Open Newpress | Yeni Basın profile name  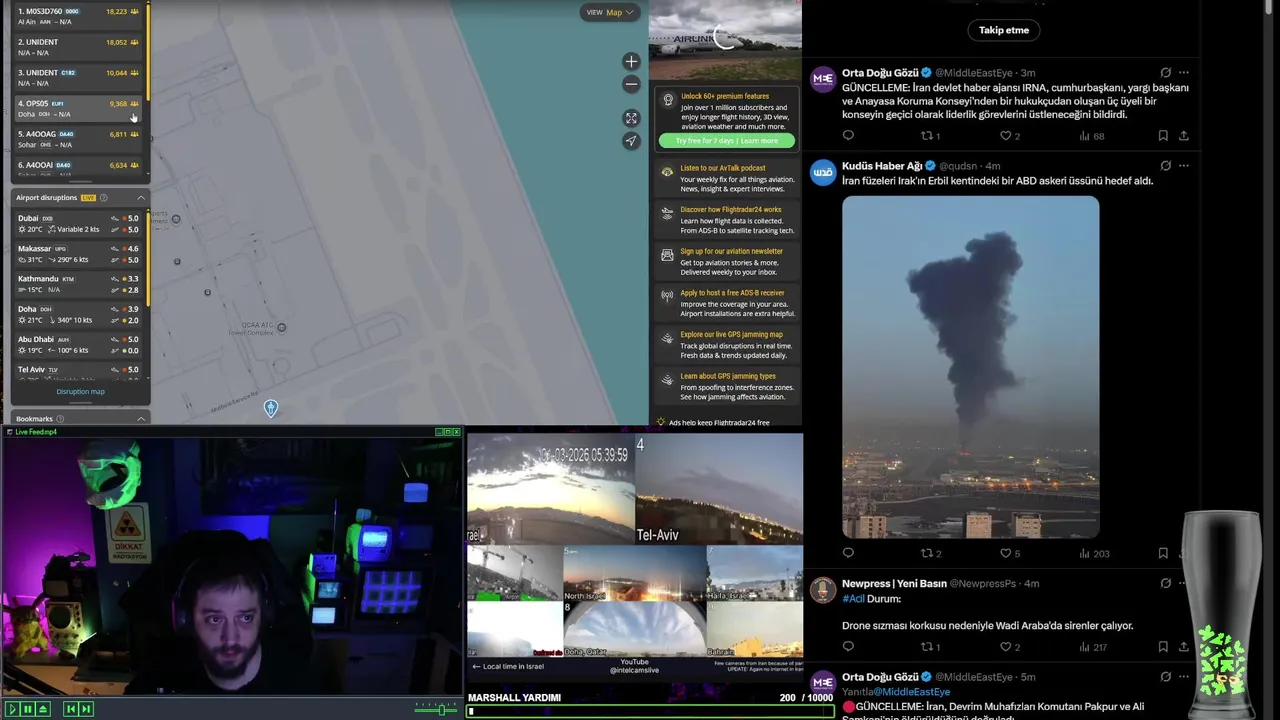point(894,583)
